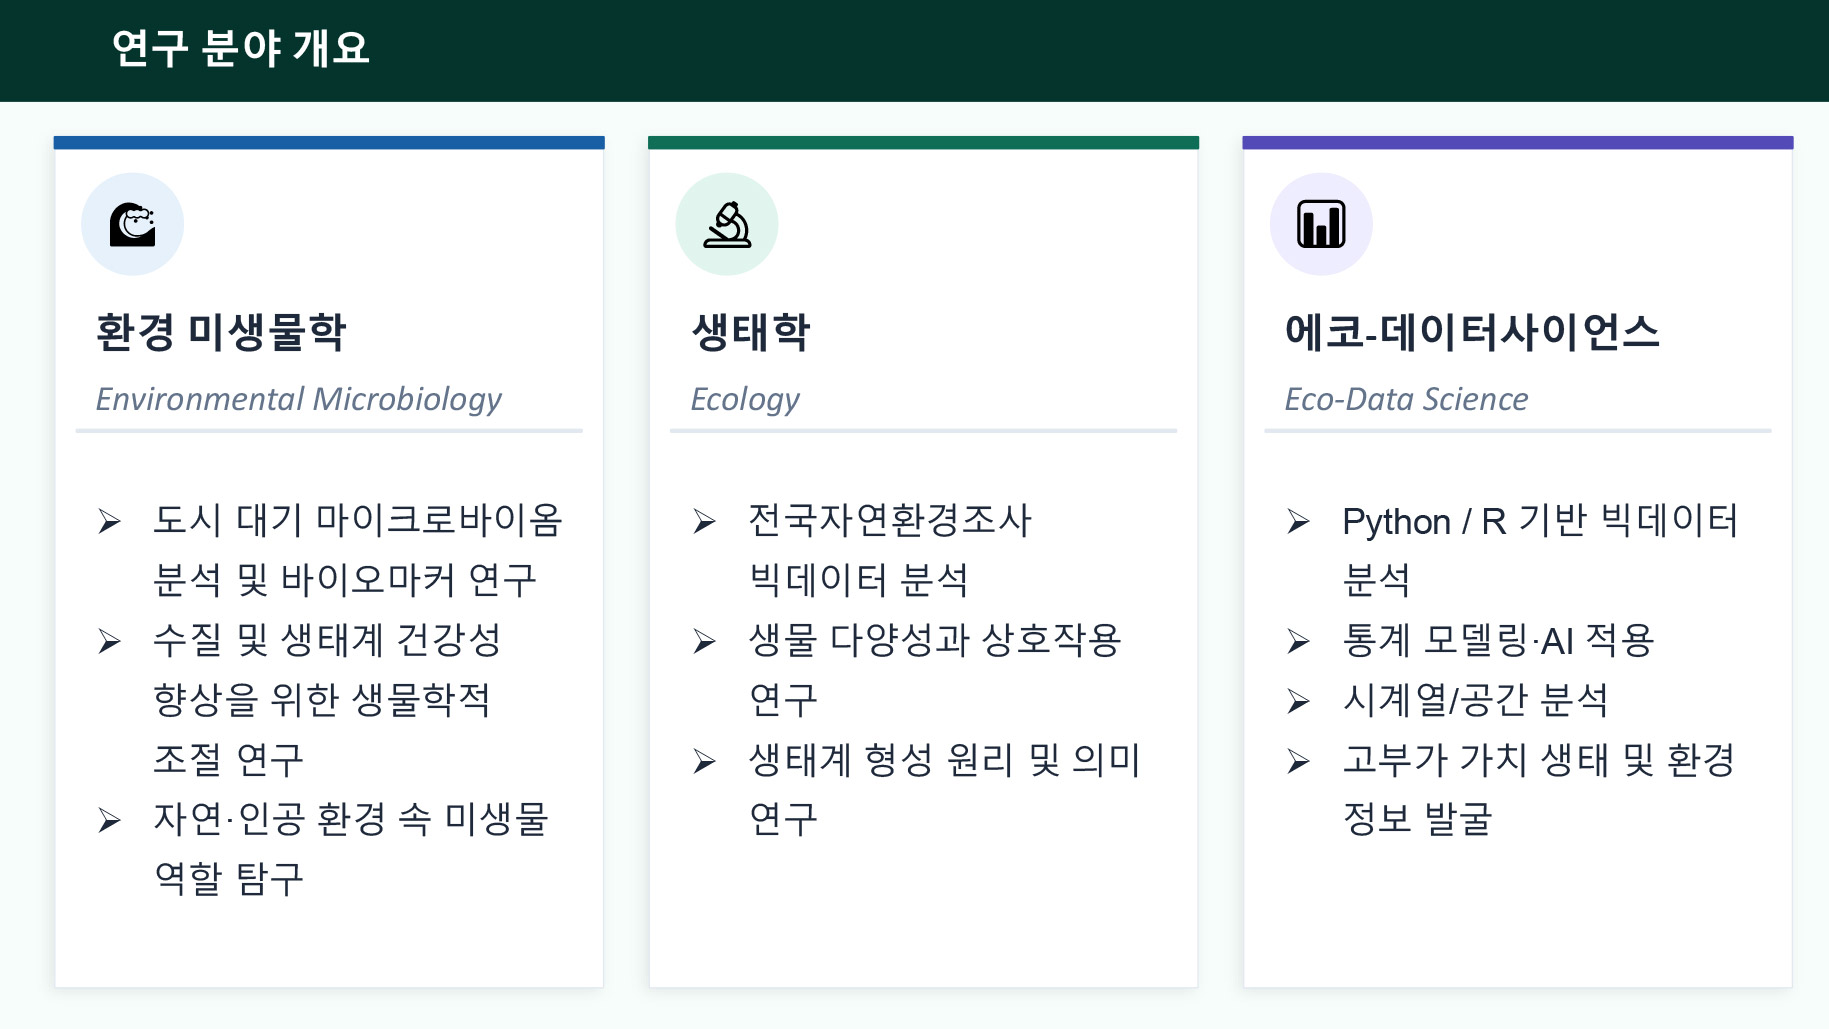Image resolution: width=1829 pixels, height=1029 pixels.
Task: Click the line 조절 연구
Action: click(x=228, y=760)
